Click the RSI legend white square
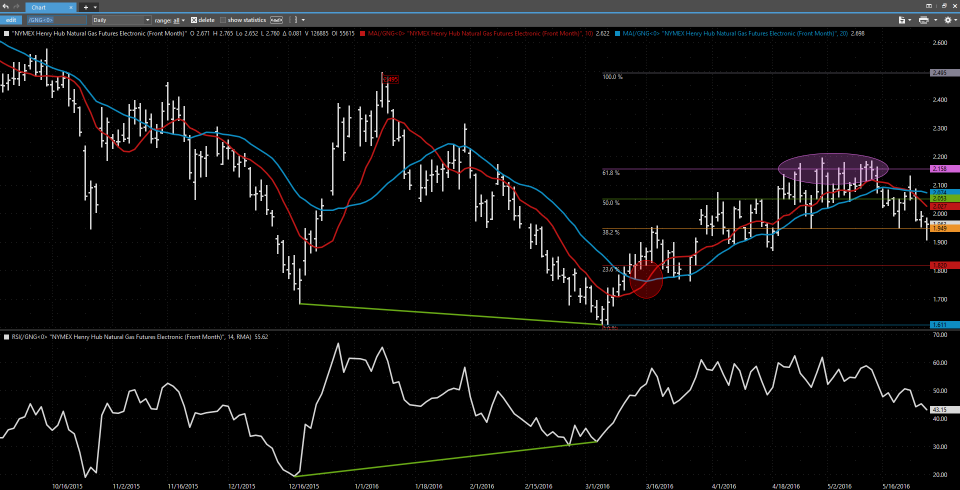Screen dimensions: 960x490 6,336
